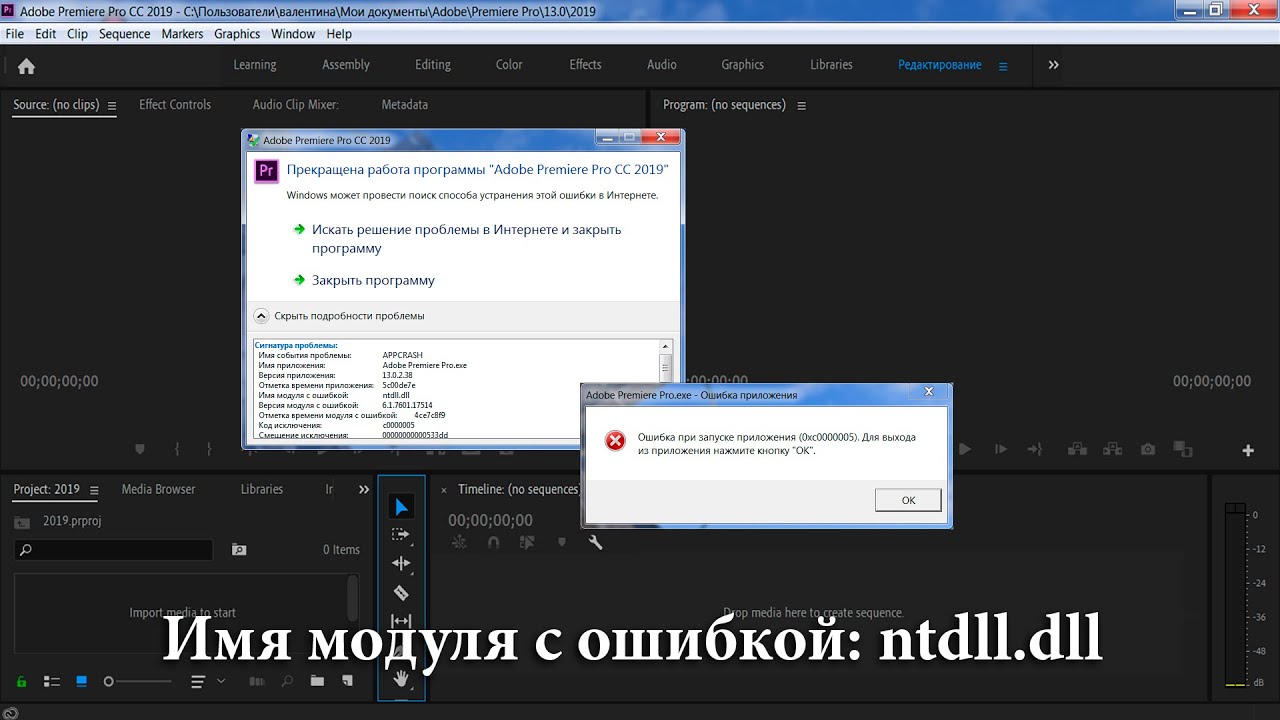Select the Slip tool

[x=401, y=621]
